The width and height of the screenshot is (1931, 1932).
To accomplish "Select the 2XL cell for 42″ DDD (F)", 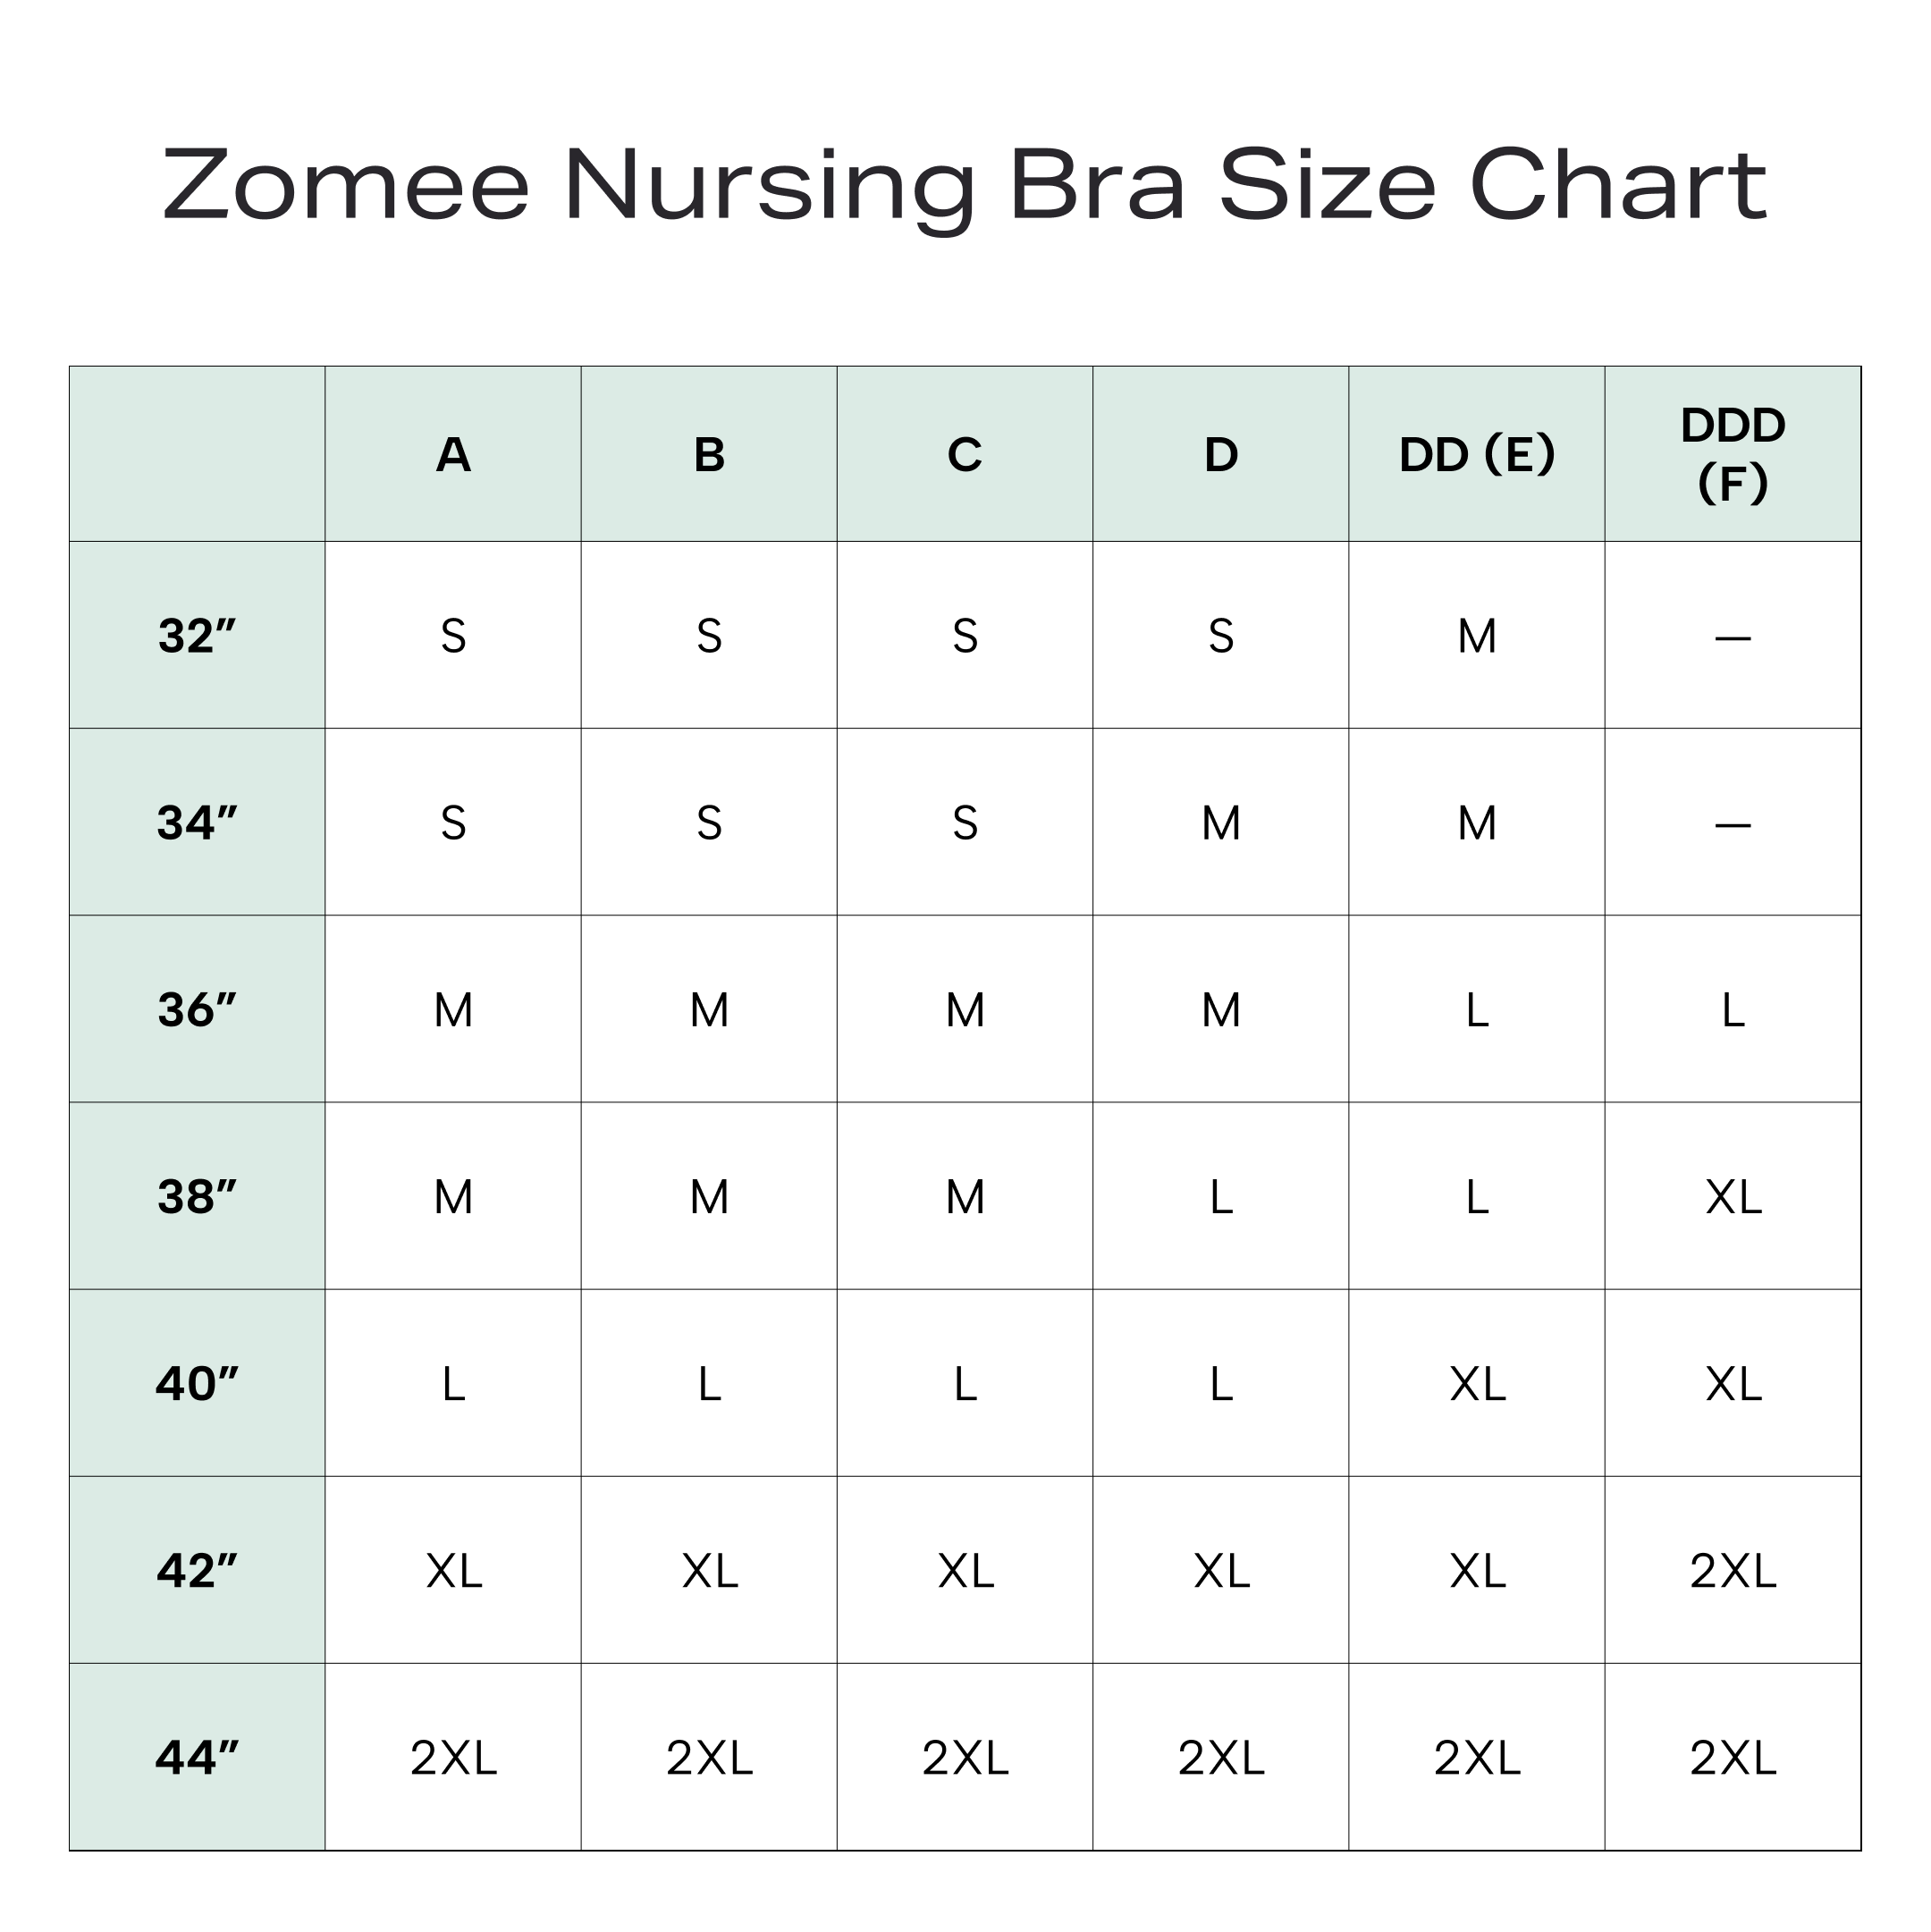I will [x=1733, y=1571].
